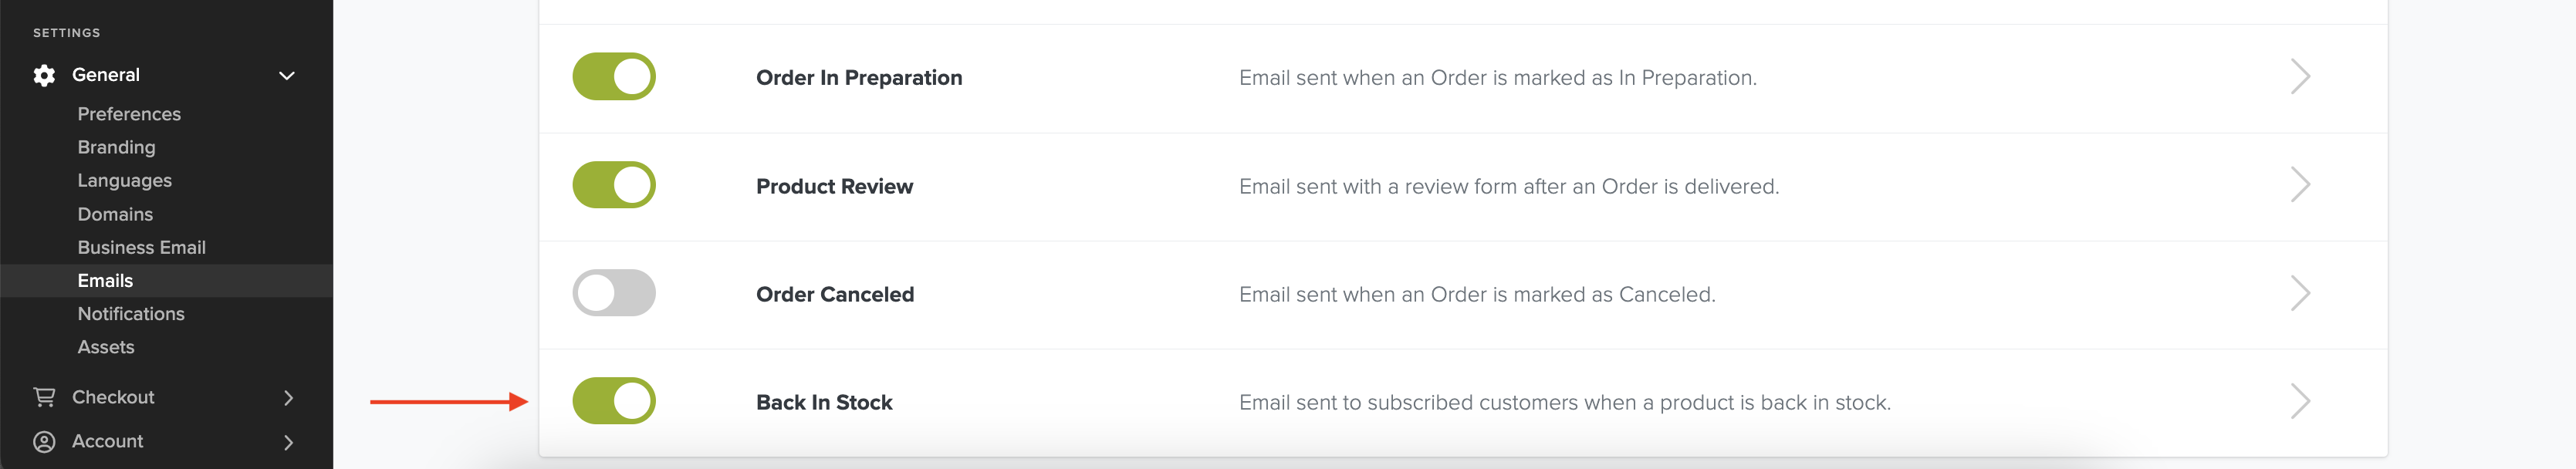Disable the Back In Stock email toggle

click(614, 401)
